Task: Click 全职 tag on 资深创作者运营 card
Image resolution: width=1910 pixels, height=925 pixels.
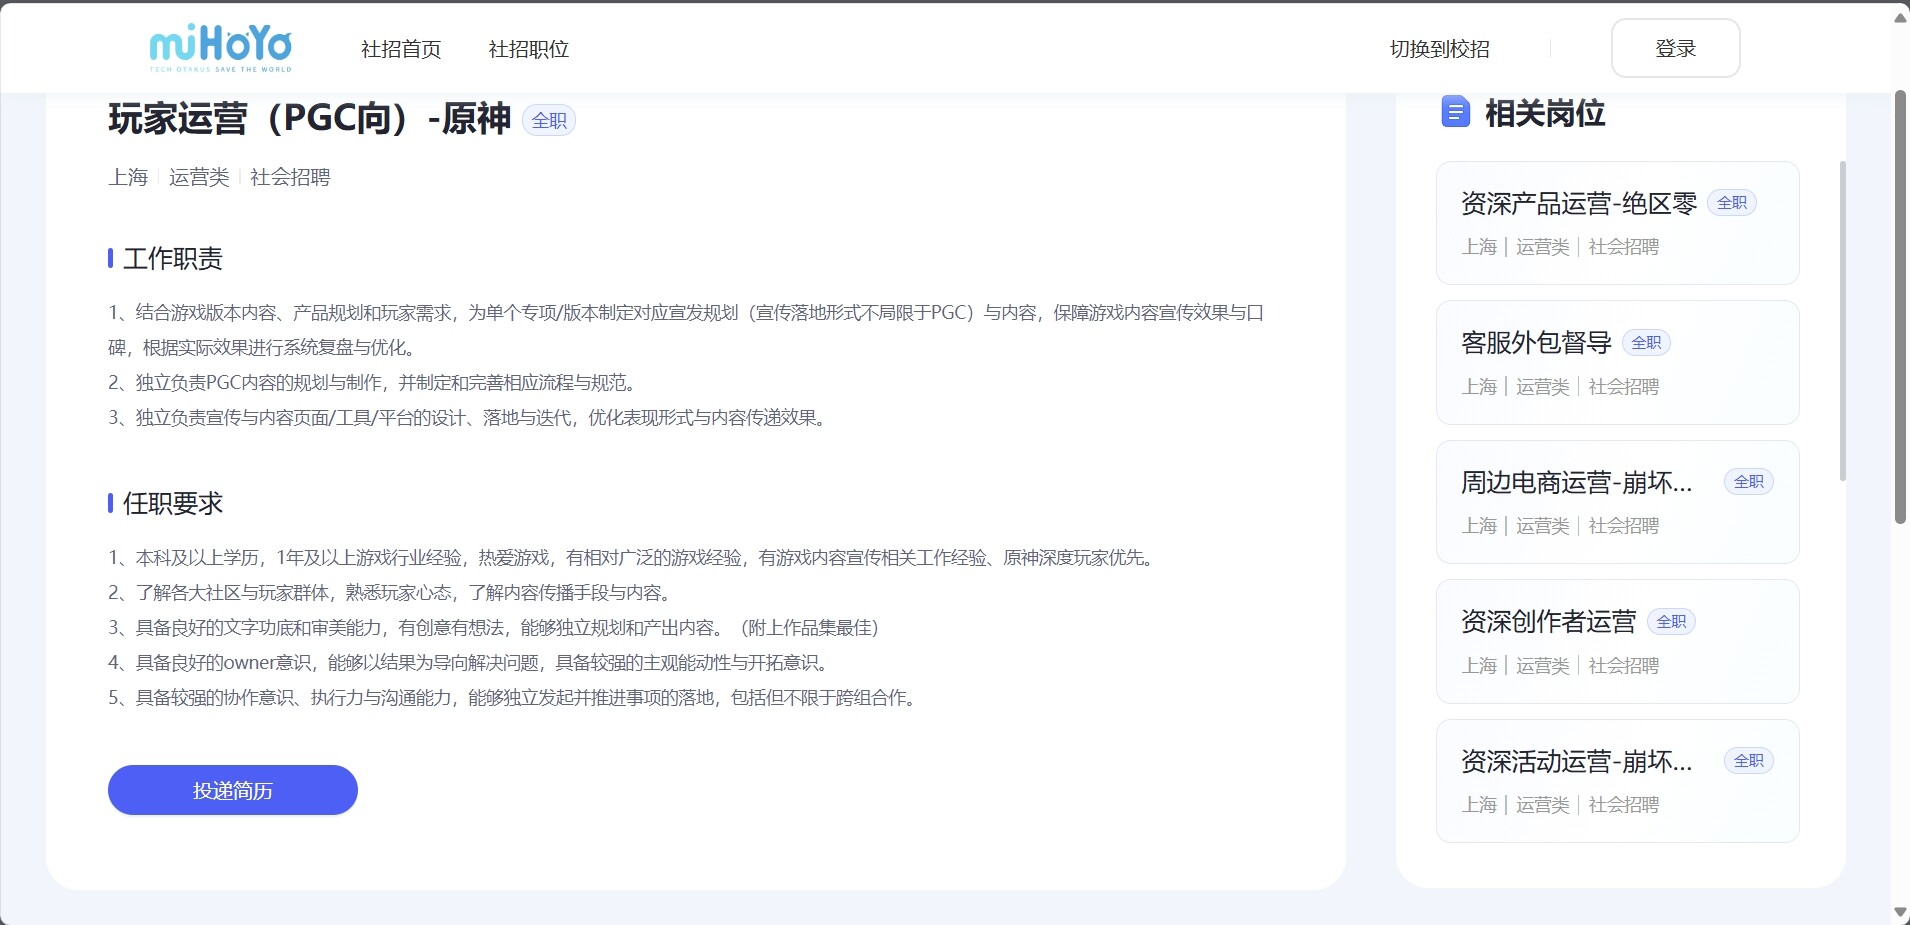Action: pos(1670,622)
